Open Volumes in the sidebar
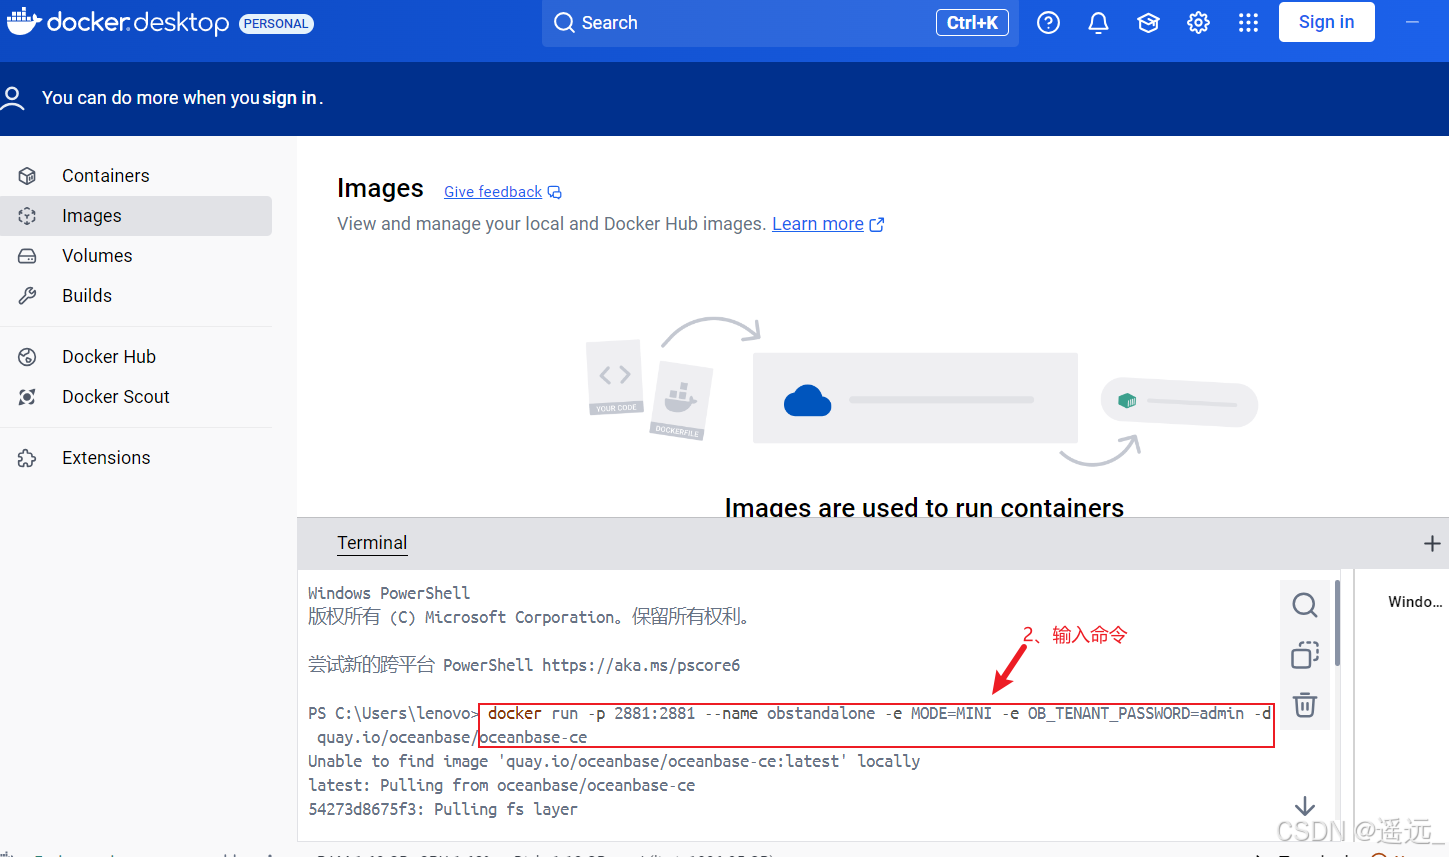 136,256
